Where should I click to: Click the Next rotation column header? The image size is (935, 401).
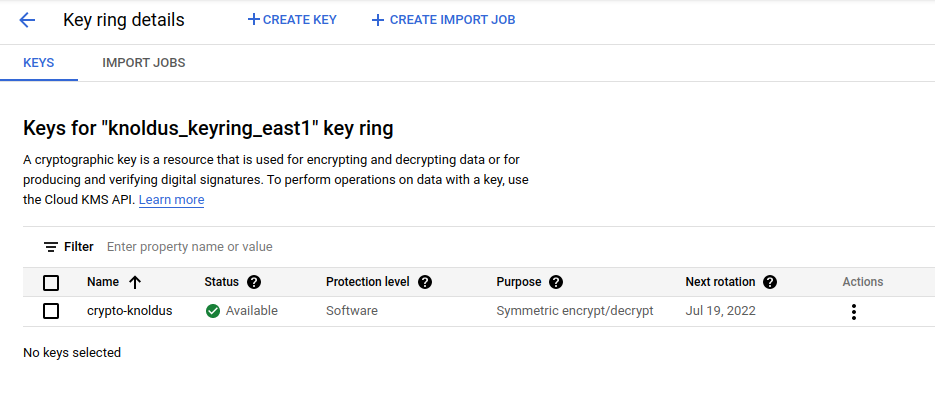click(x=720, y=282)
